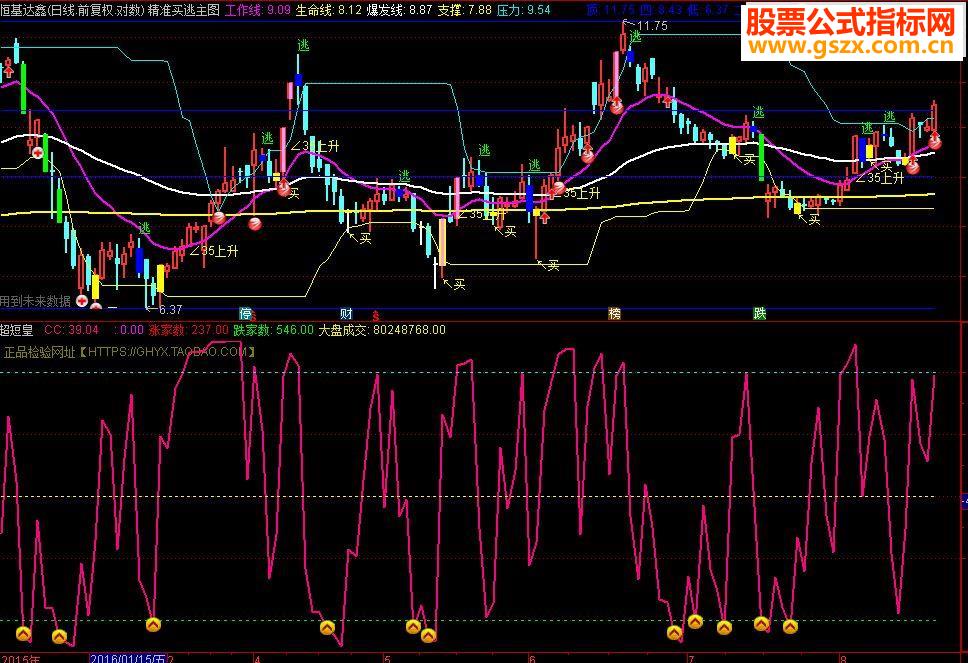Click the 涨家数: 237.00 readout
Screen dimensions: 968x663
[x=188, y=330]
